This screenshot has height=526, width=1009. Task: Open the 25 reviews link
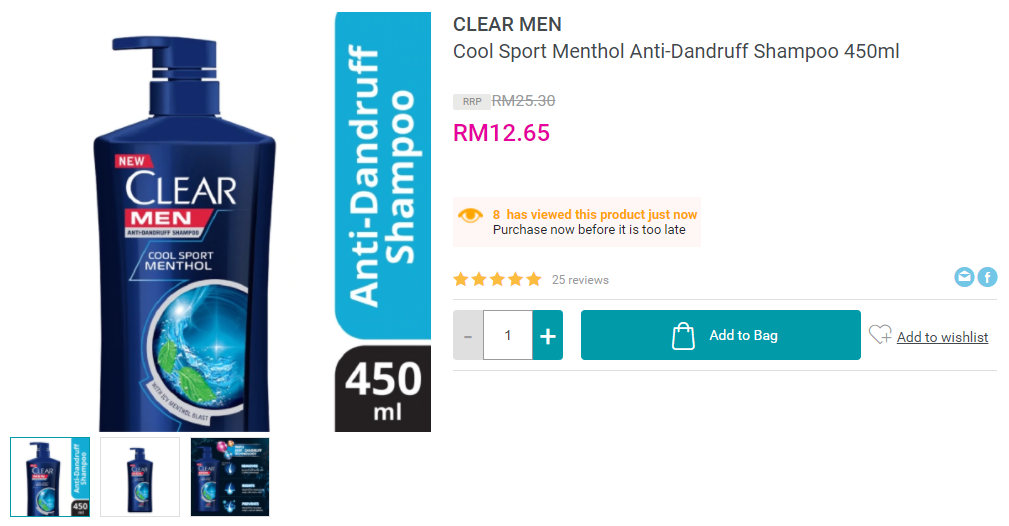pos(580,280)
